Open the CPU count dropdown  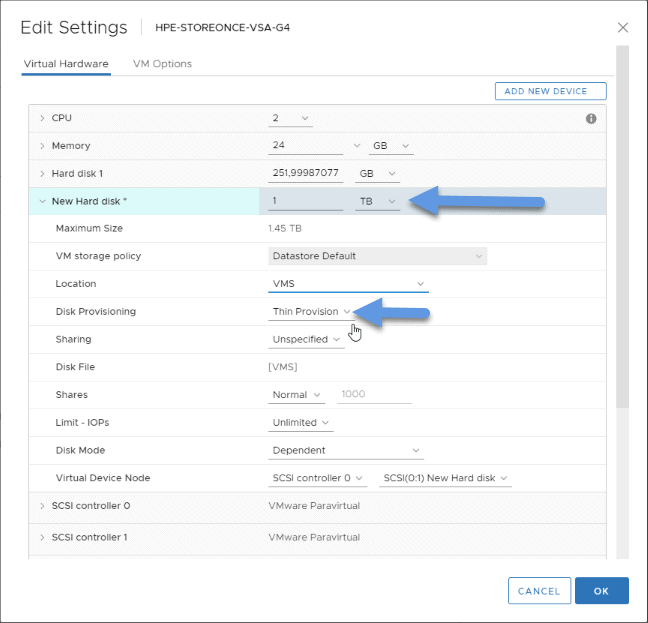(291, 118)
